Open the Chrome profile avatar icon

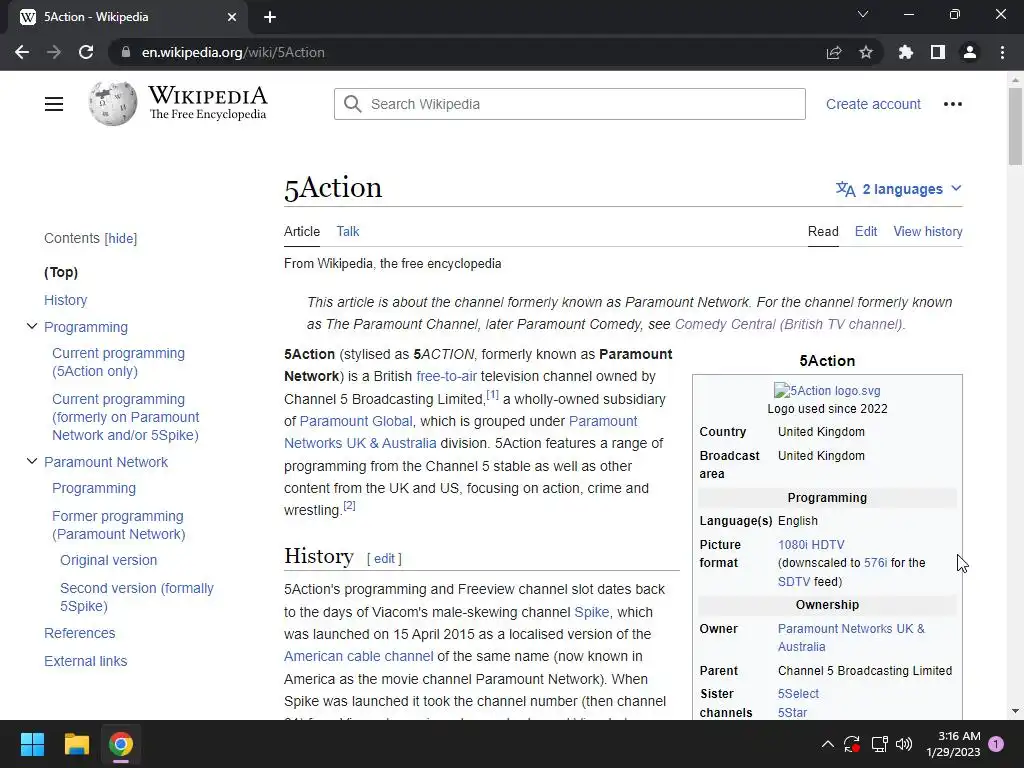pyautogui.click(x=970, y=52)
